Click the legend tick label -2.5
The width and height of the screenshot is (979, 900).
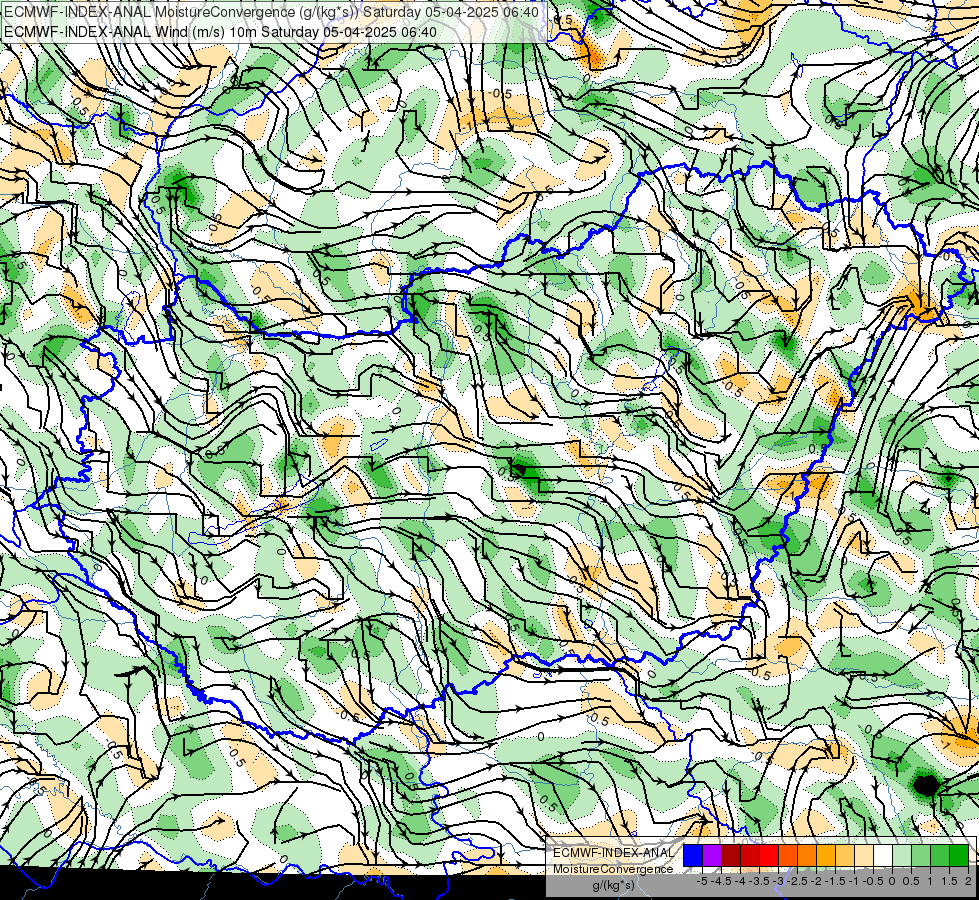pyautogui.click(x=797, y=881)
